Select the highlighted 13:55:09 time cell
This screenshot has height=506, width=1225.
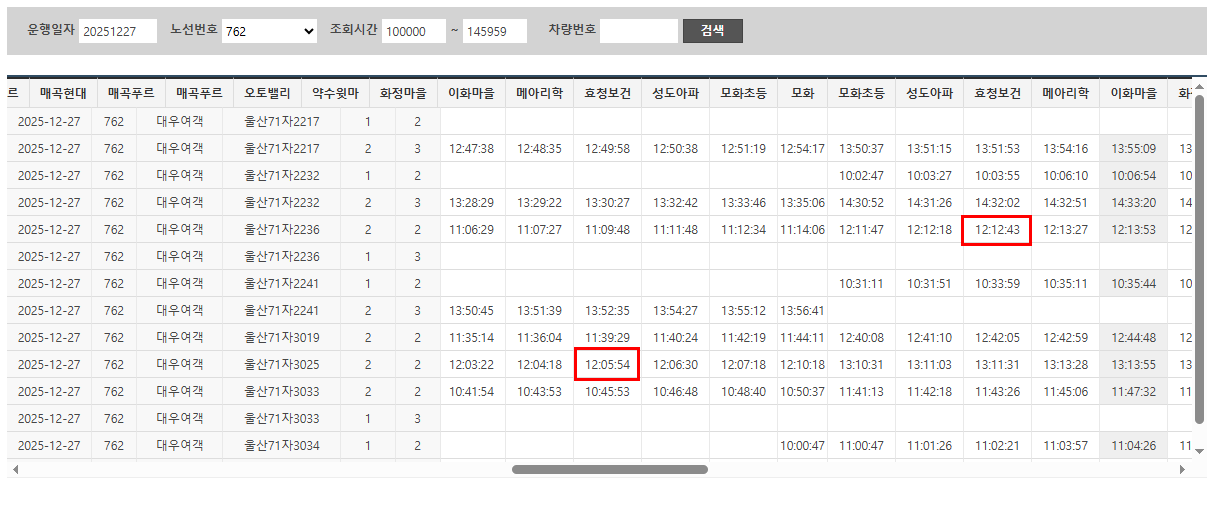(1133, 149)
